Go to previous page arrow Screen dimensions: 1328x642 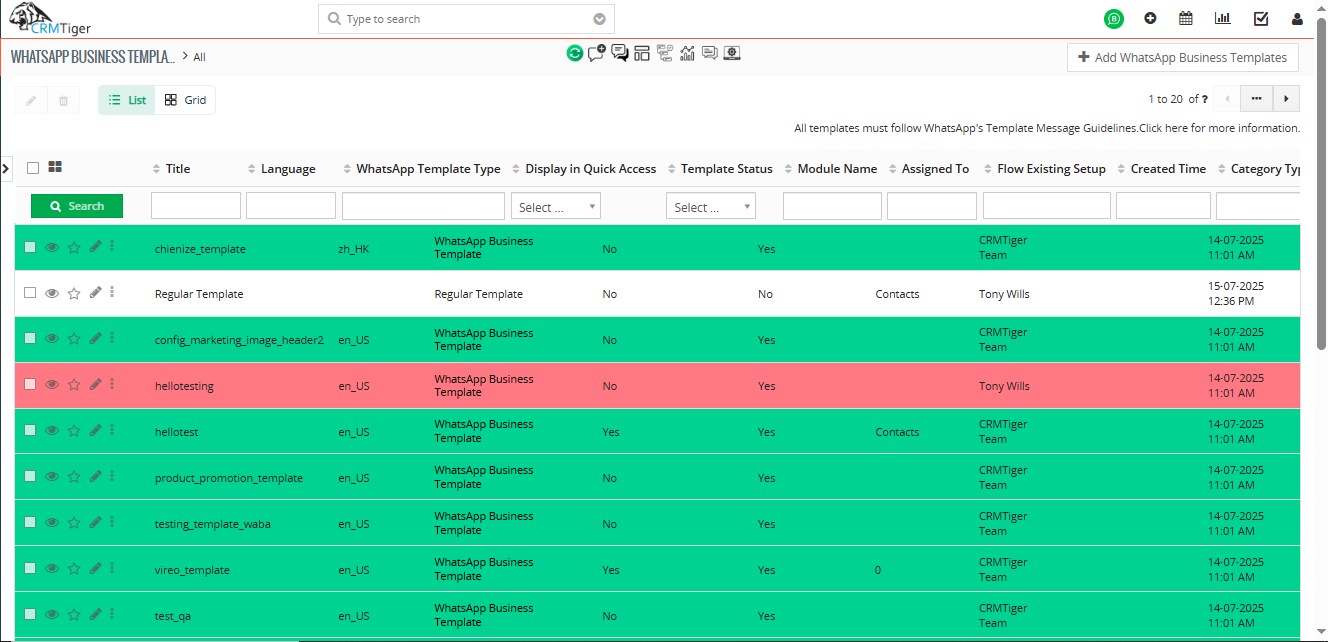(x=1227, y=98)
